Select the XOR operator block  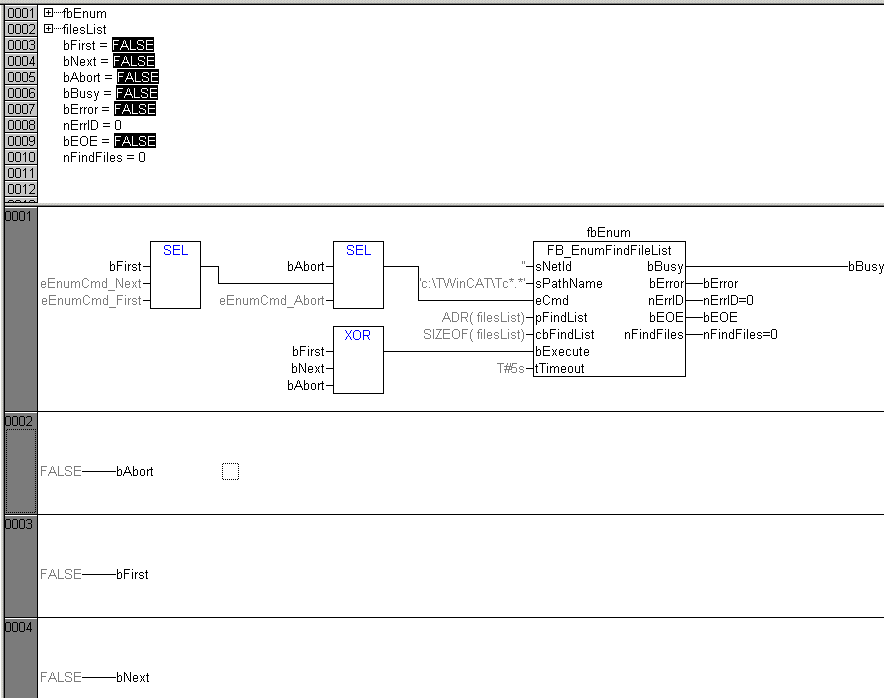click(358, 360)
